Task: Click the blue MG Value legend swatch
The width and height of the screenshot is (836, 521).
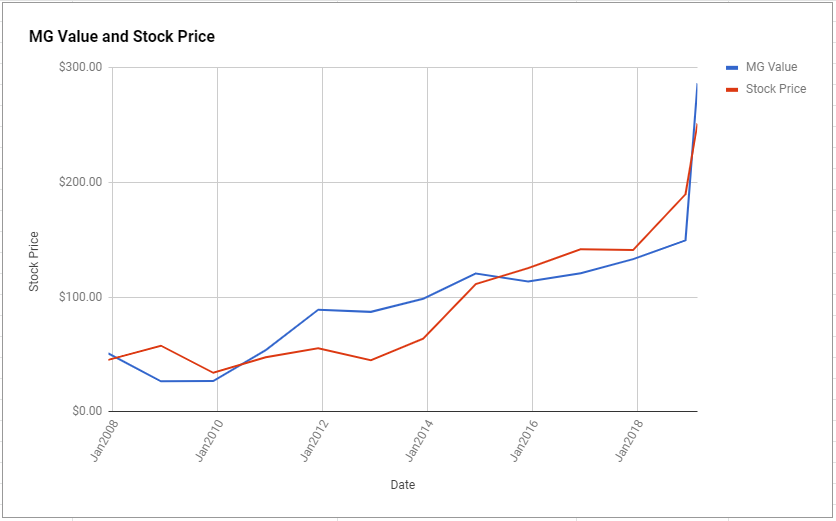Action: click(732, 68)
